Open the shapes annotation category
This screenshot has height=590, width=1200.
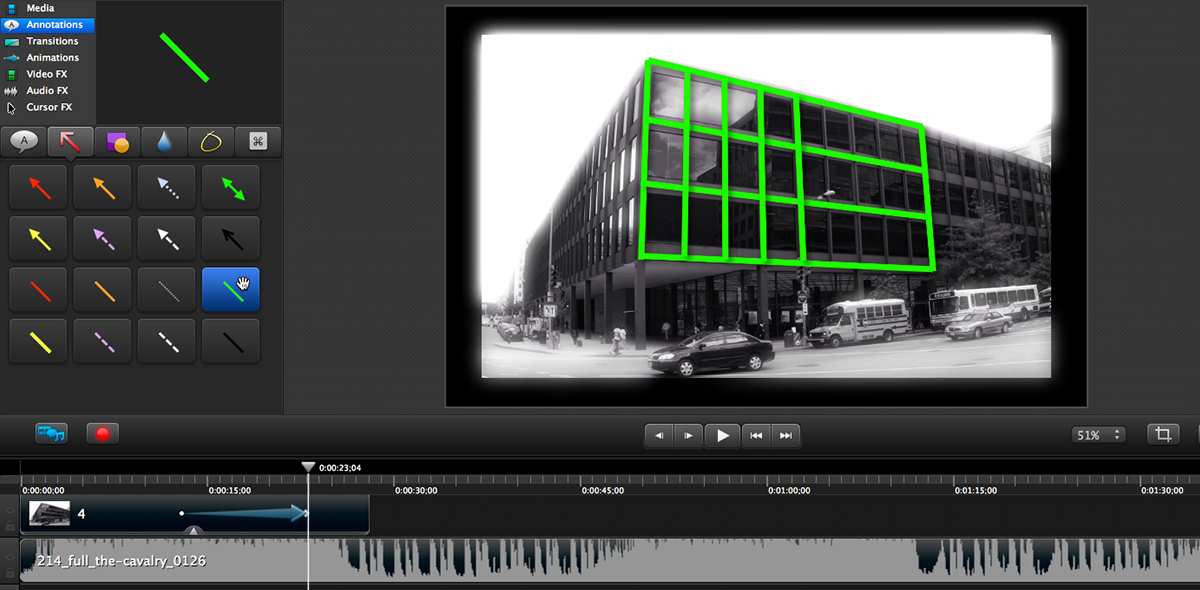118,141
